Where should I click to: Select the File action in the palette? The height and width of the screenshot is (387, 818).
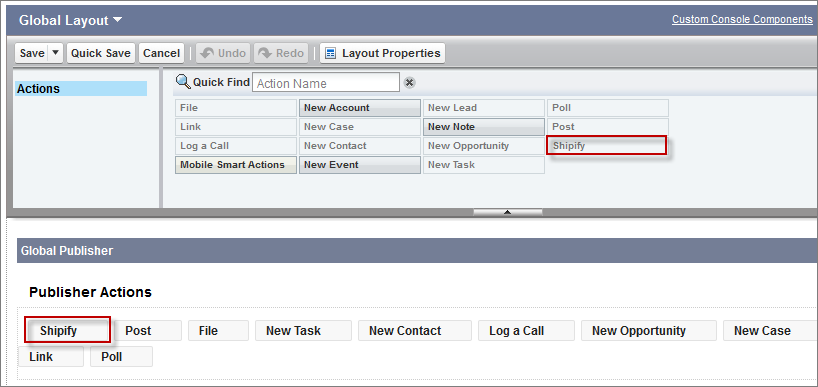[x=236, y=108]
